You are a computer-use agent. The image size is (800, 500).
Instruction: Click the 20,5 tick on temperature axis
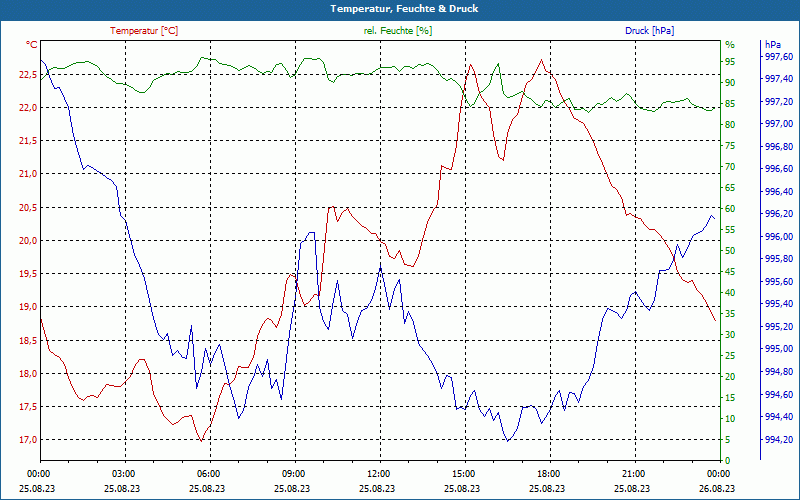tap(28, 207)
